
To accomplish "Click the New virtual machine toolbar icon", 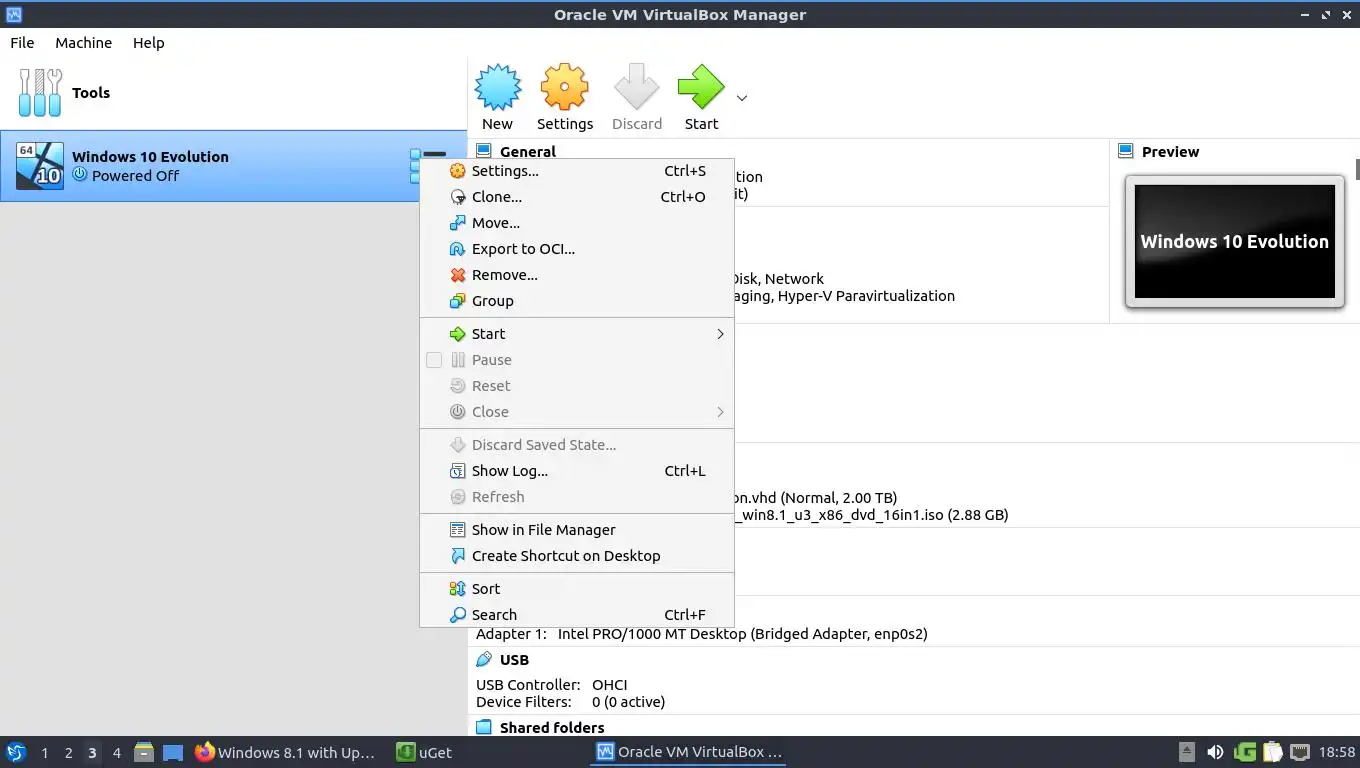I will [x=497, y=97].
